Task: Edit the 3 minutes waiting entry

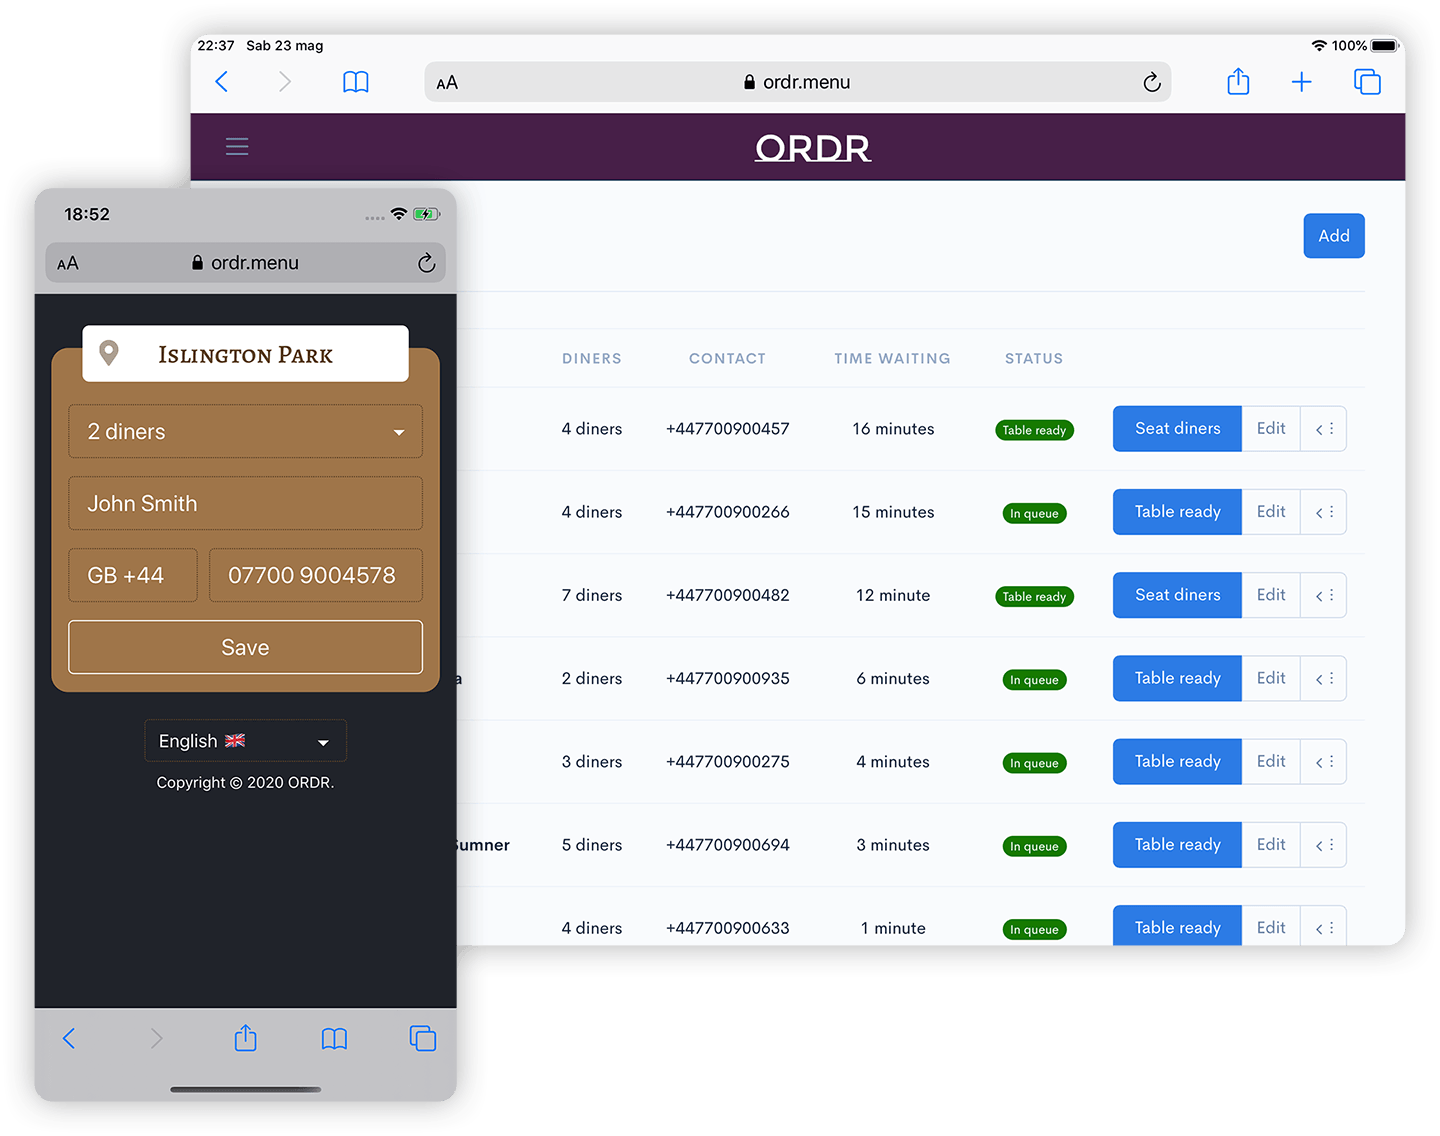Action: [1271, 845]
